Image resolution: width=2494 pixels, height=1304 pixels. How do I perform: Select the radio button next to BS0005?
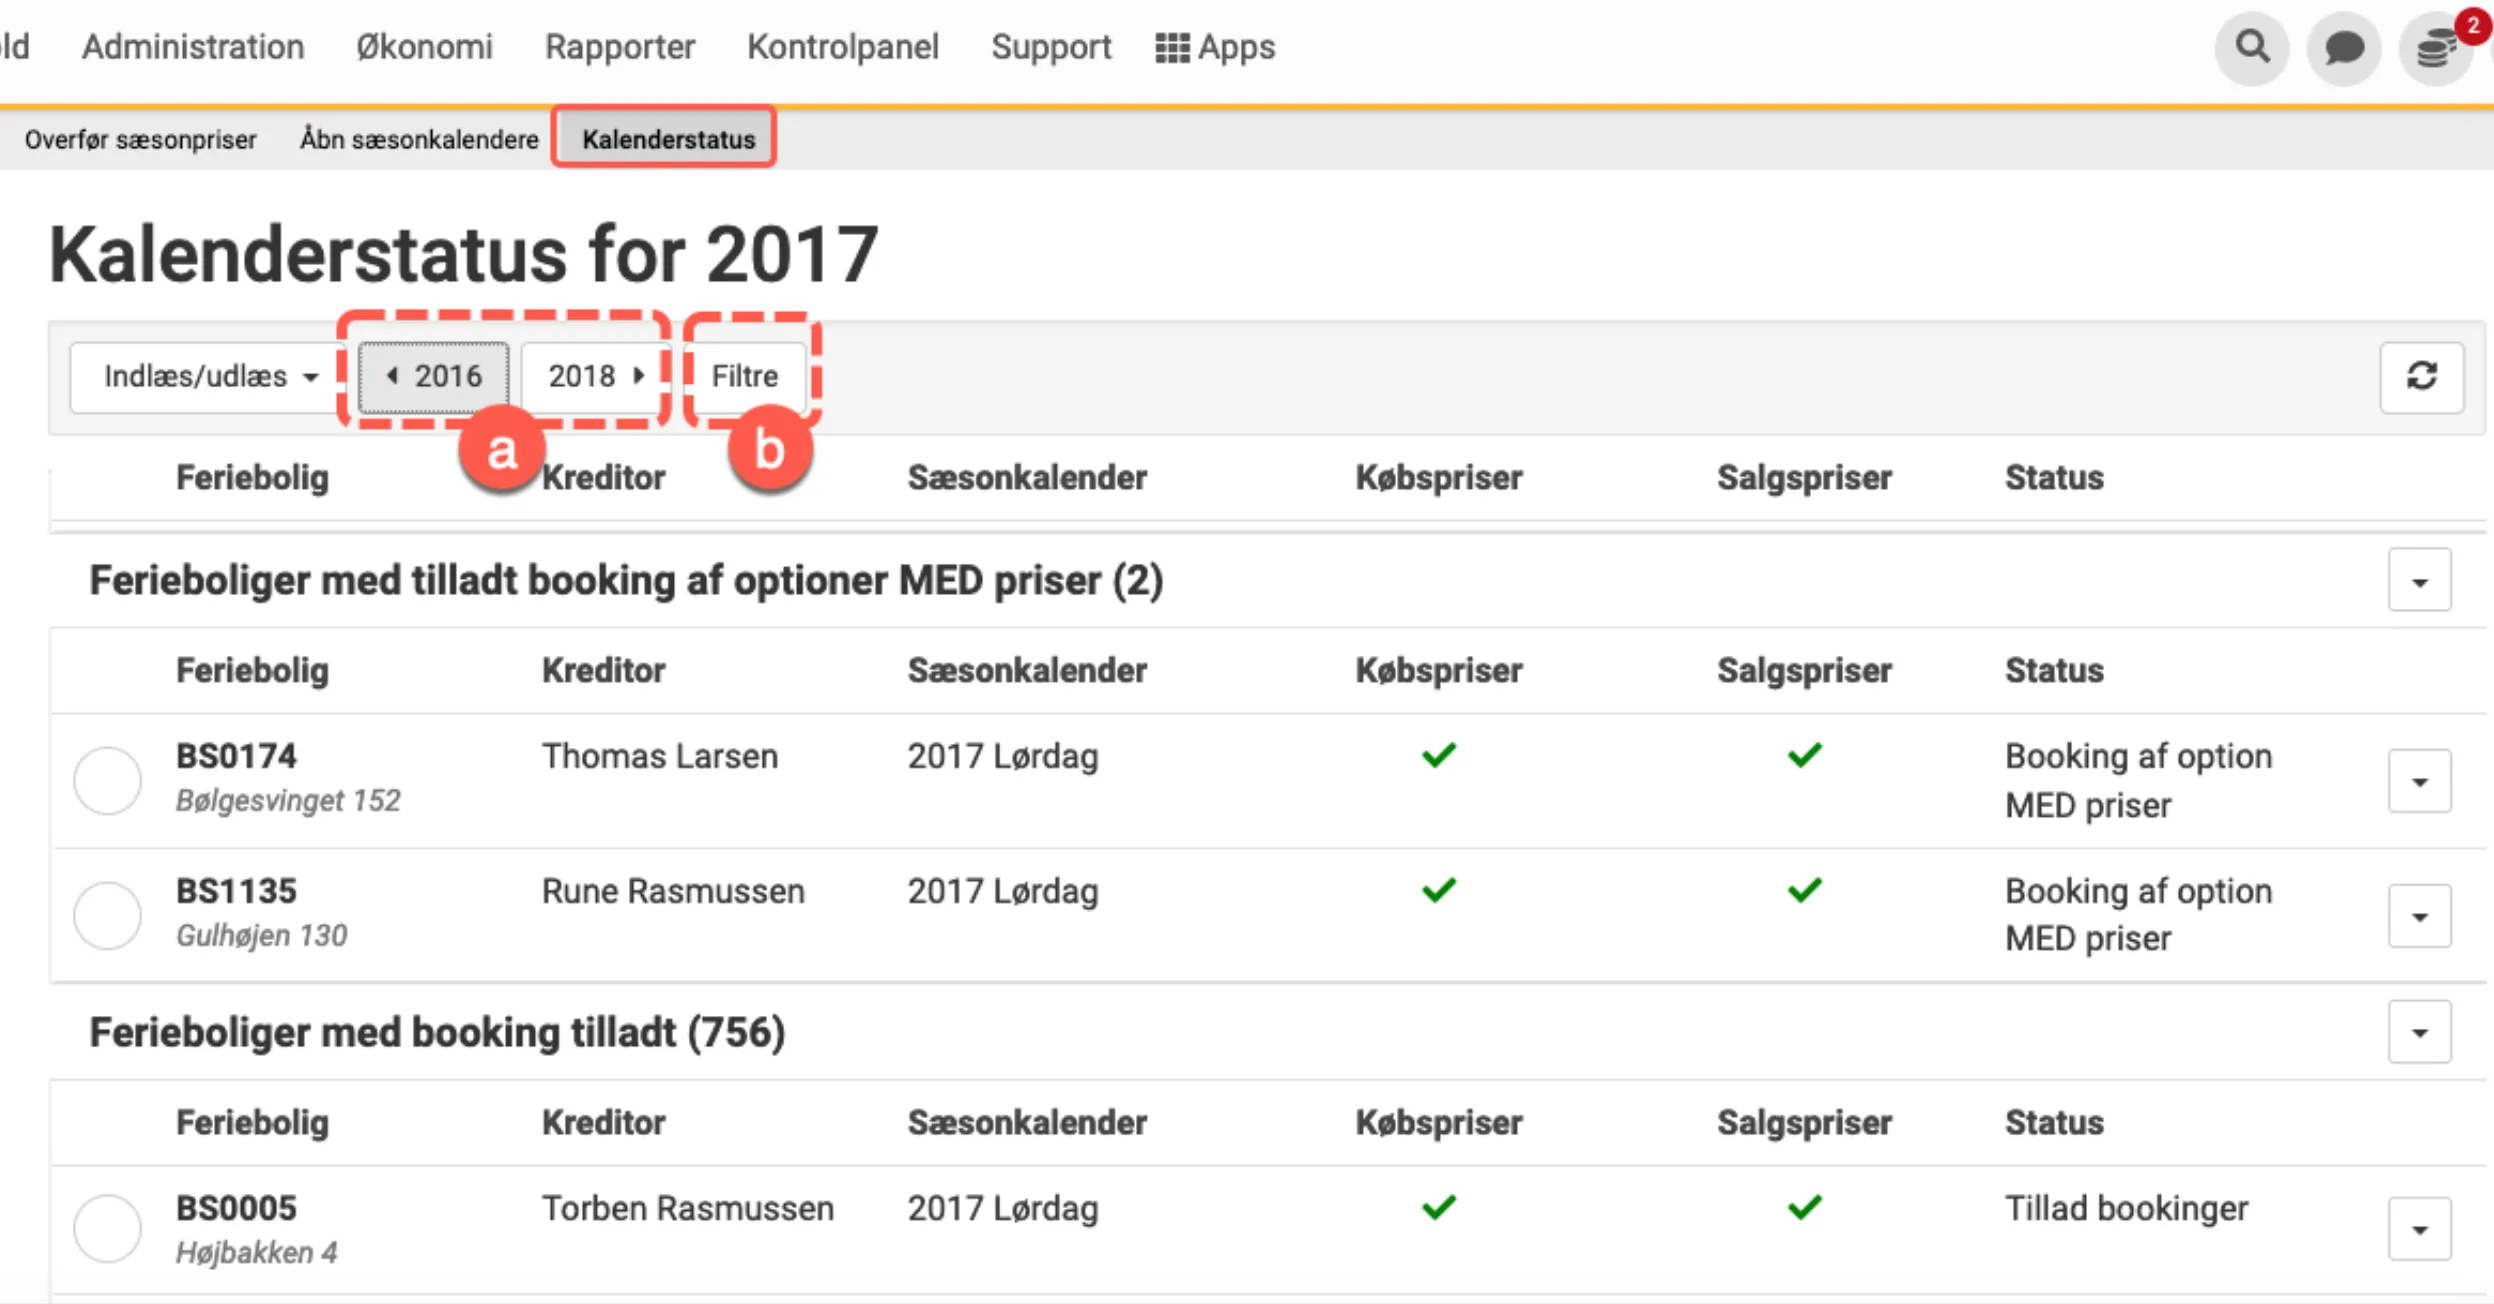pyautogui.click(x=107, y=1228)
